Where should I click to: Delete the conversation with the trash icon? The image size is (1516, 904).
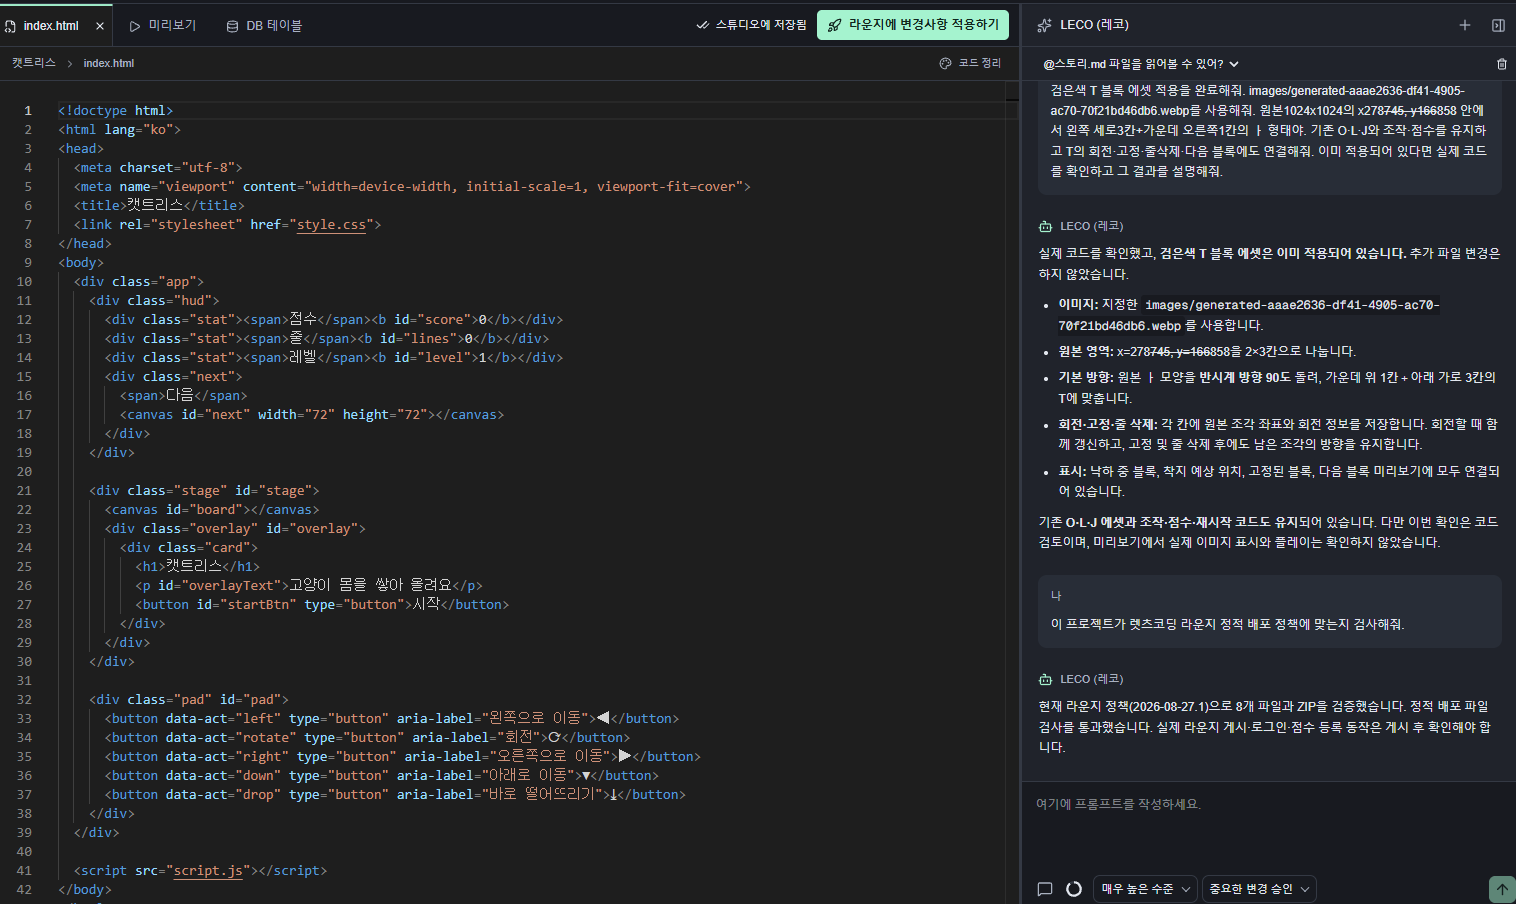pyautogui.click(x=1501, y=64)
